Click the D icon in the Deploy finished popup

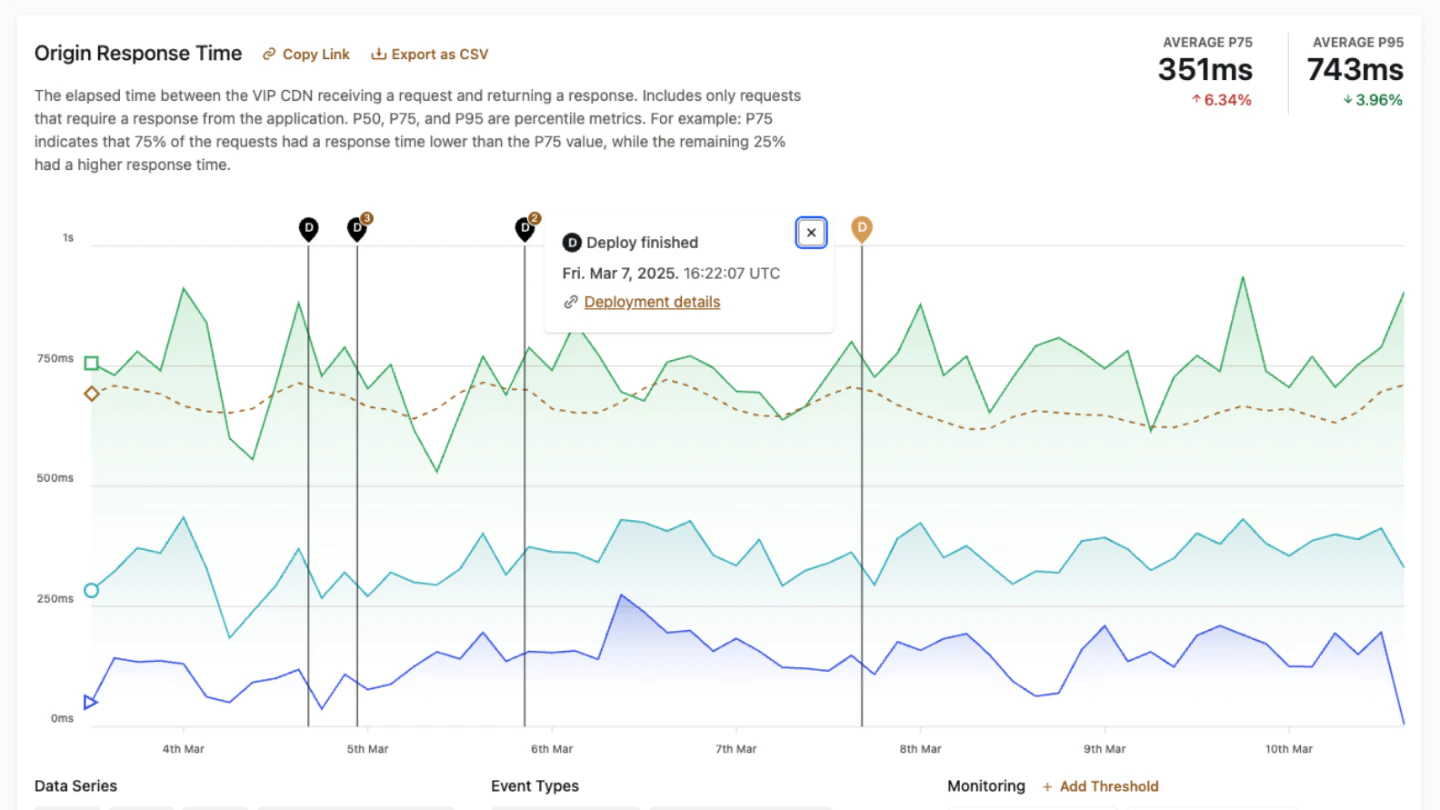pos(572,243)
